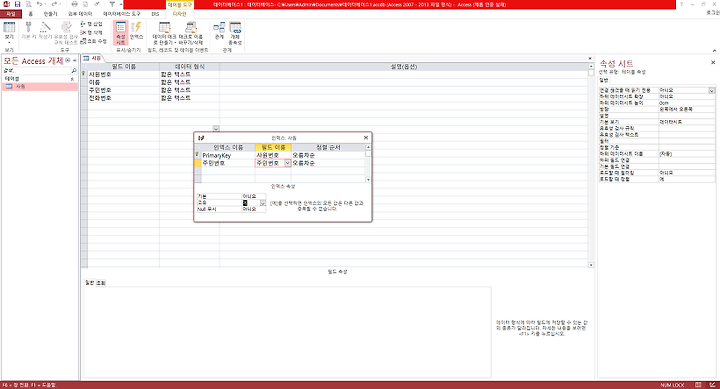Image resolution: width=720 pixels, height=389 pixels.
Task: Click Modify Lookups (조회 수정) in the ribbon
Action: click(x=93, y=41)
